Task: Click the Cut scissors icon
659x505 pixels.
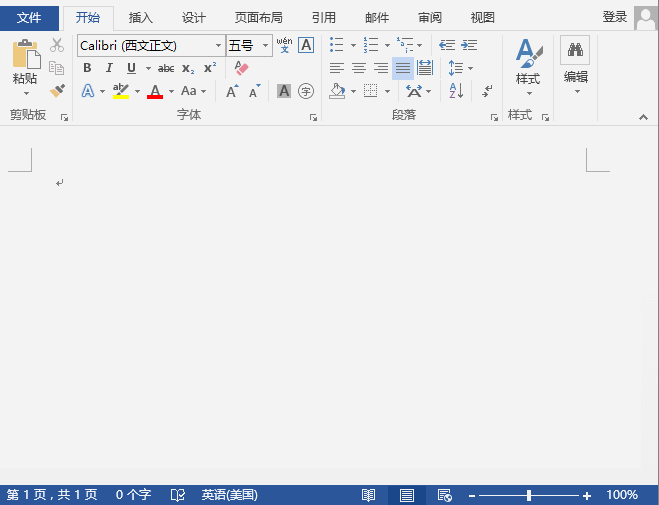Action: pos(57,45)
